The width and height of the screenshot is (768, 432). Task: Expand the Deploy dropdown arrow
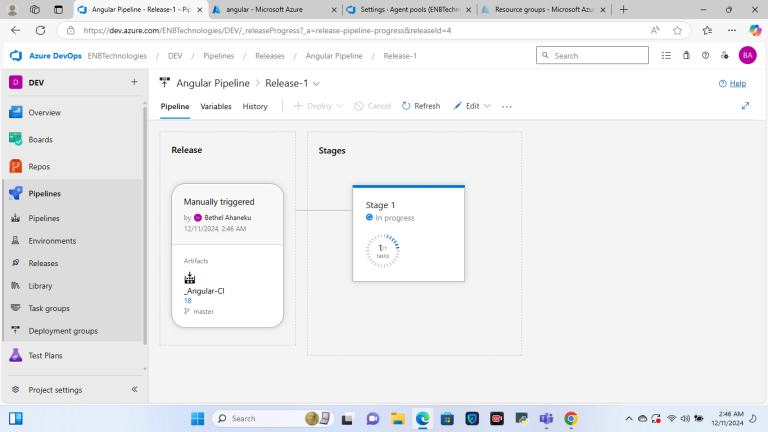[x=339, y=106]
